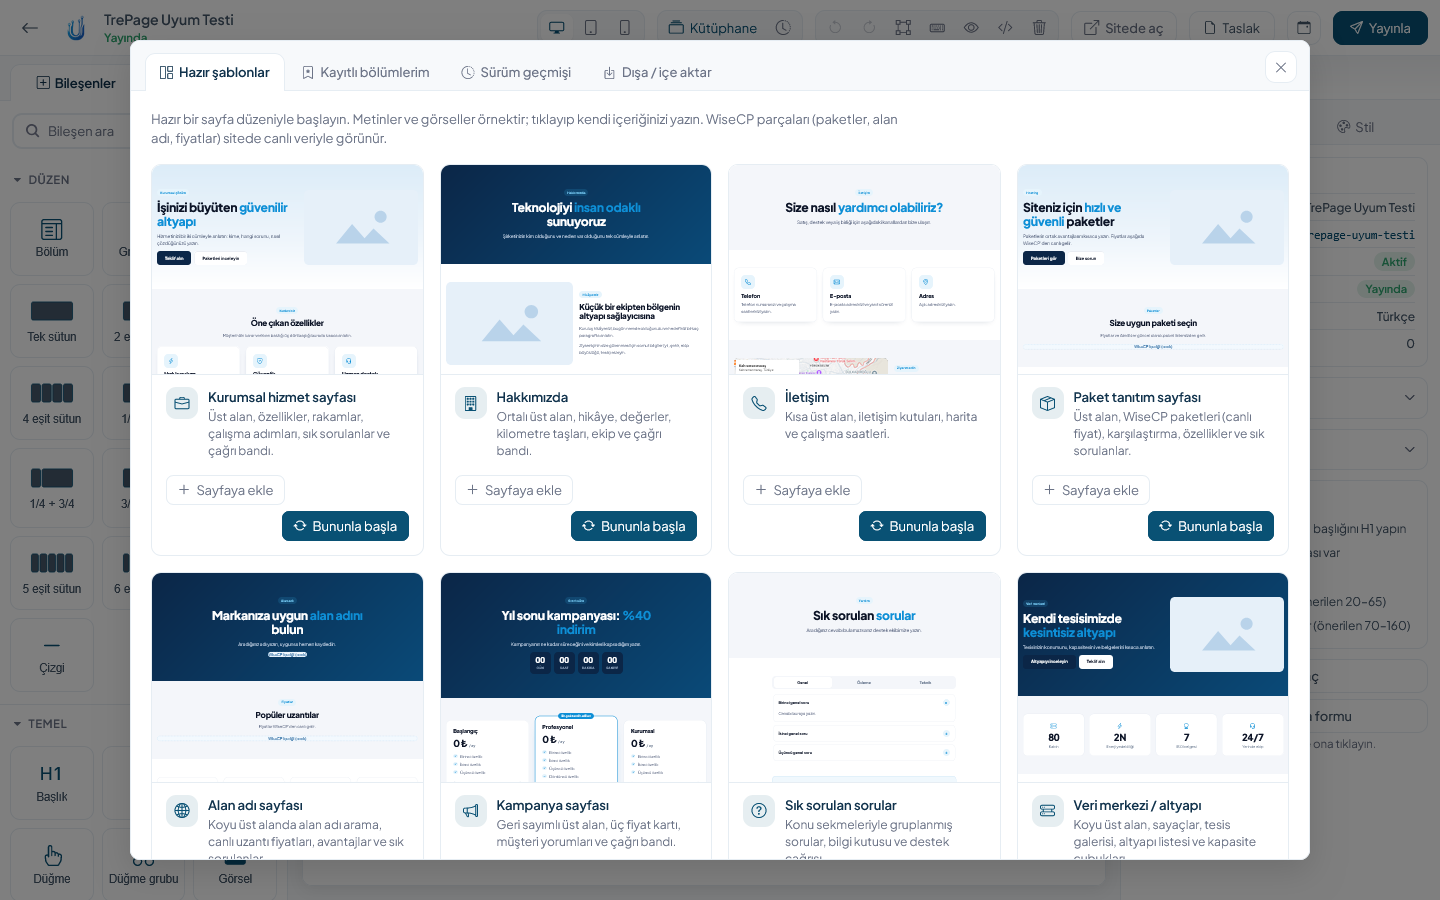Click the Sitede aç button

pyautogui.click(x=1124, y=28)
